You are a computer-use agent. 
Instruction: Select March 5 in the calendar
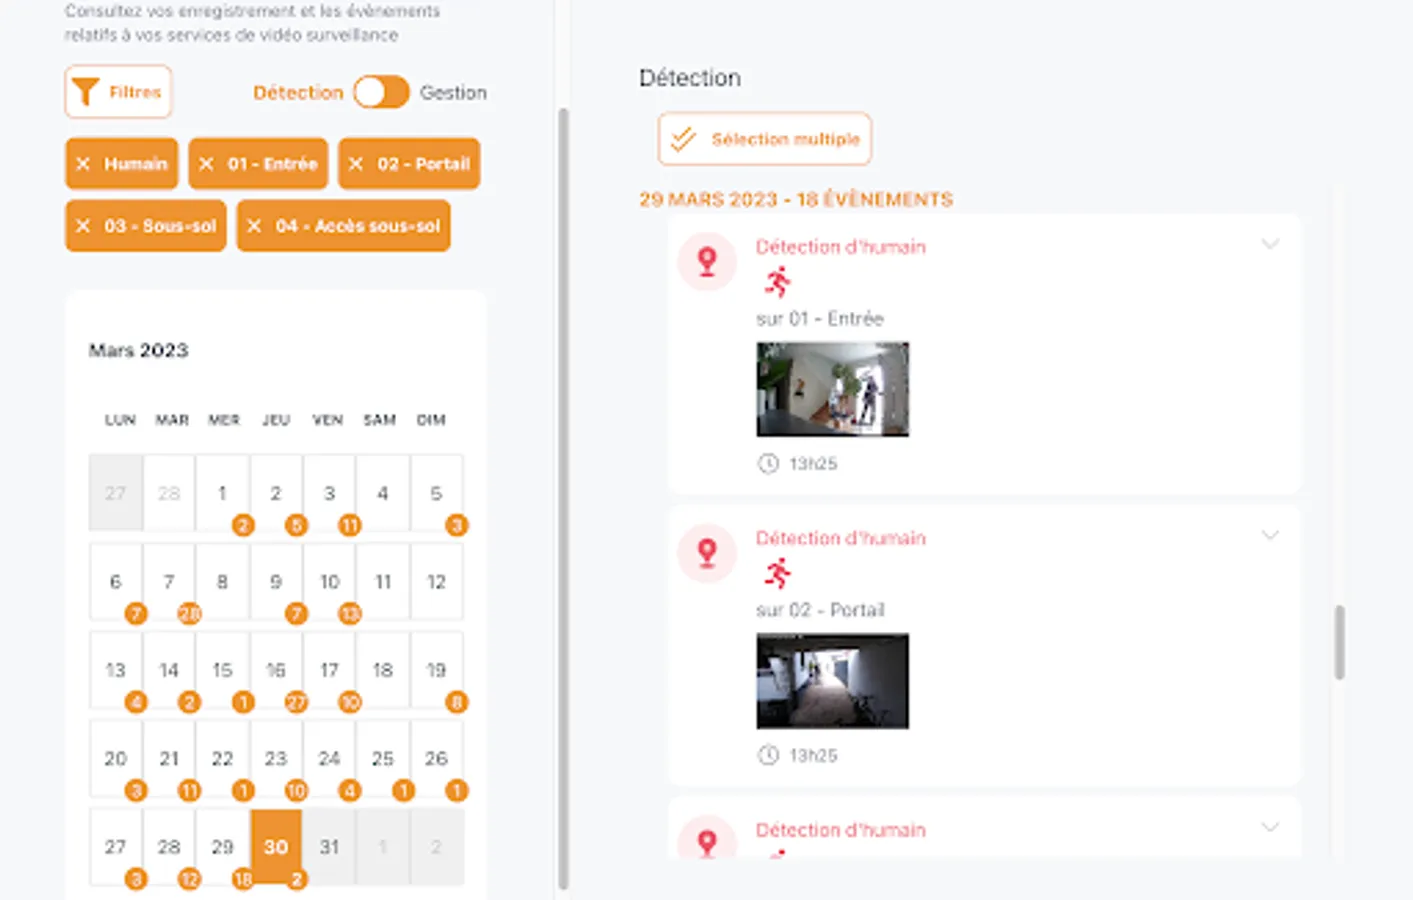tap(436, 493)
